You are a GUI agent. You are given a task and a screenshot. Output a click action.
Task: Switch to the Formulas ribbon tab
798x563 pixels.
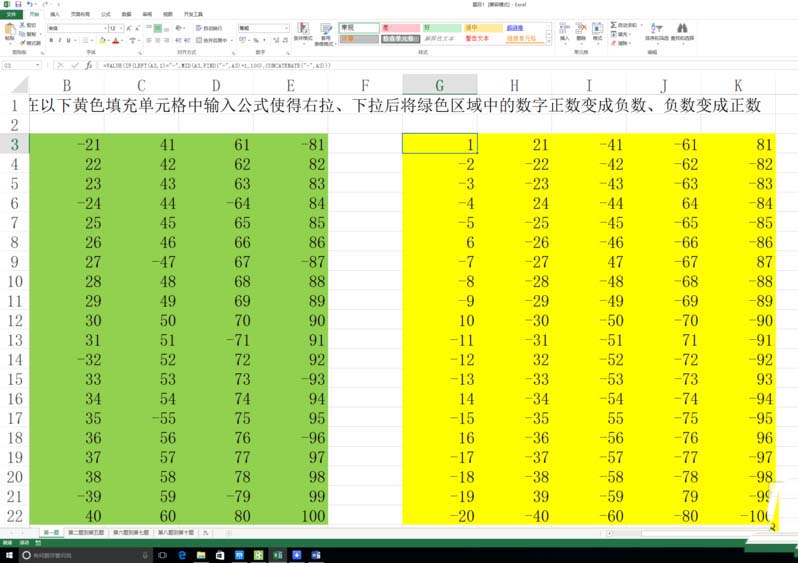[x=106, y=14]
